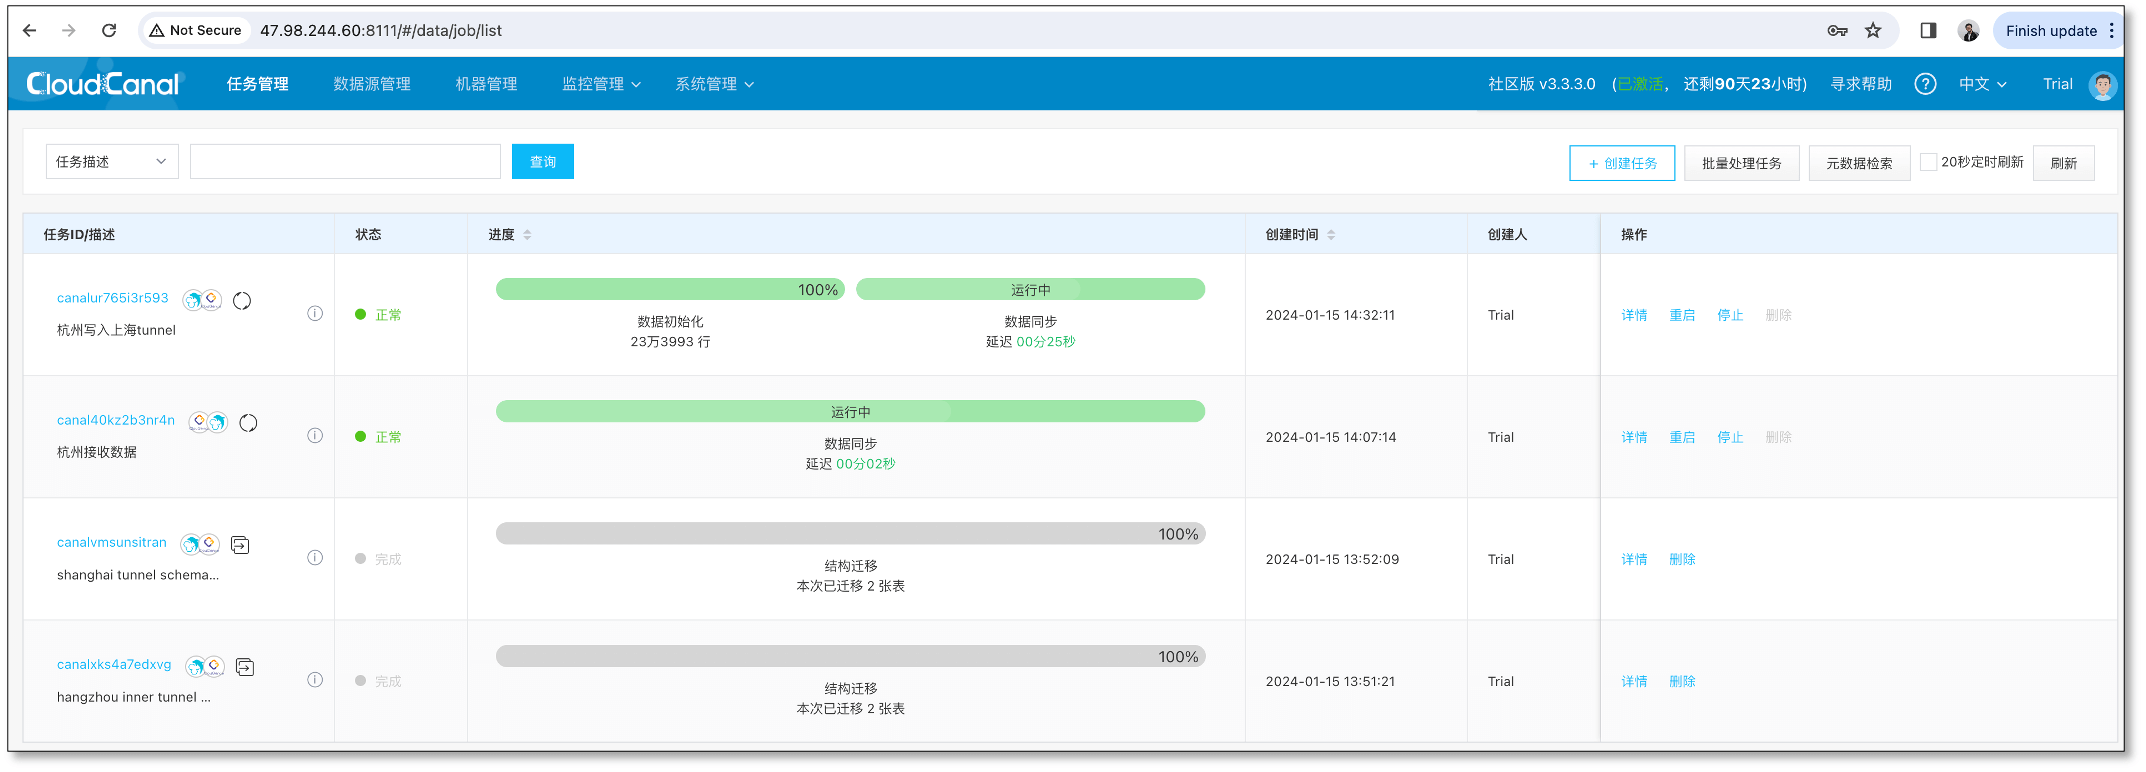2146x772 pixels.
Task: Expand the 监控管理 menu
Action: 601,84
